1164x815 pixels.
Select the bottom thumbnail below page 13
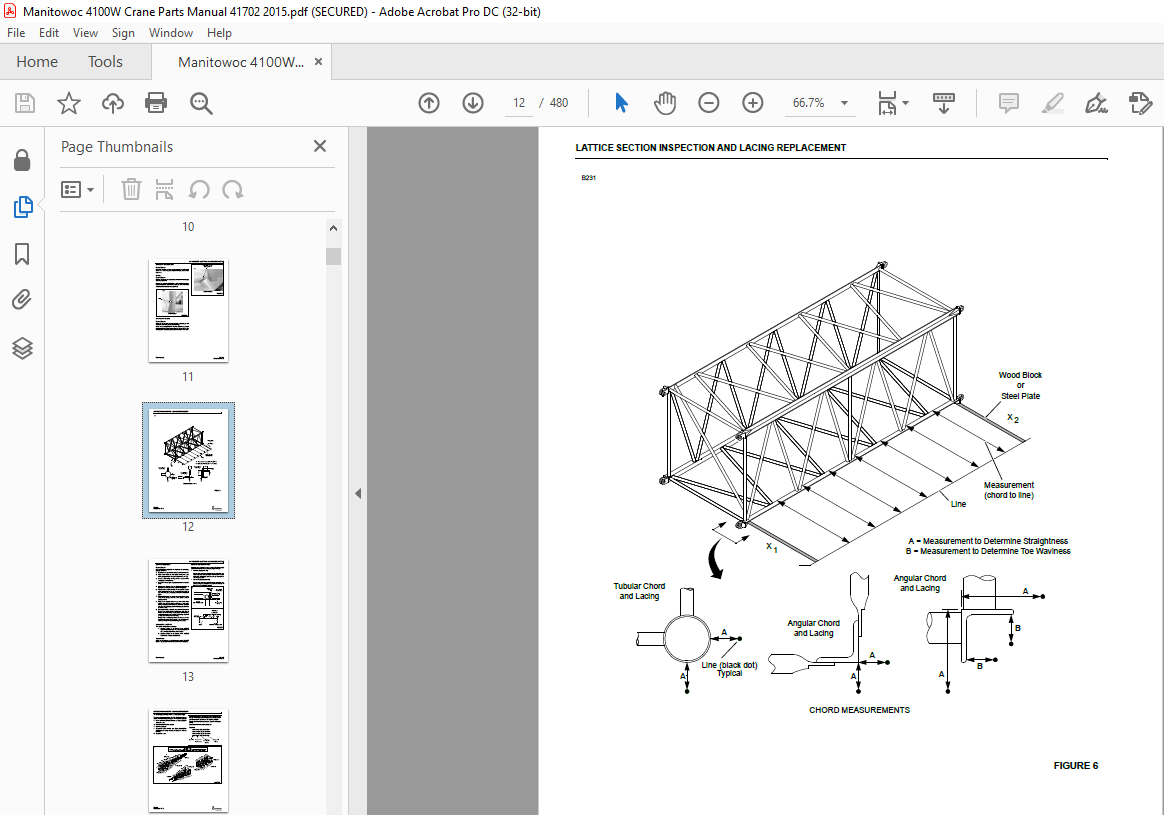tap(189, 761)
